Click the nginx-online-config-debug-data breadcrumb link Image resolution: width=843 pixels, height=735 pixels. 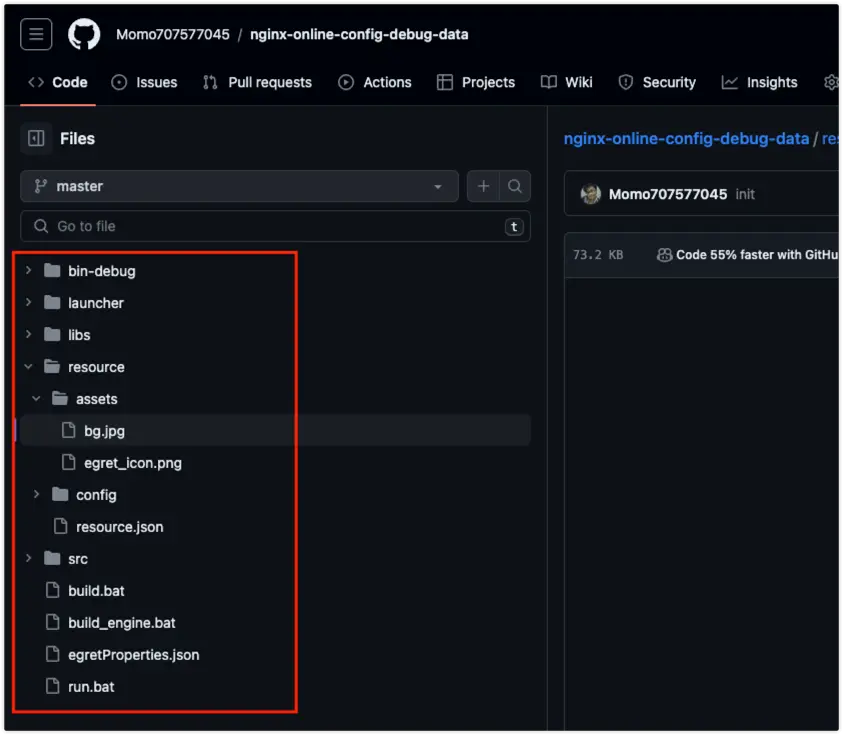click(686, 139)
